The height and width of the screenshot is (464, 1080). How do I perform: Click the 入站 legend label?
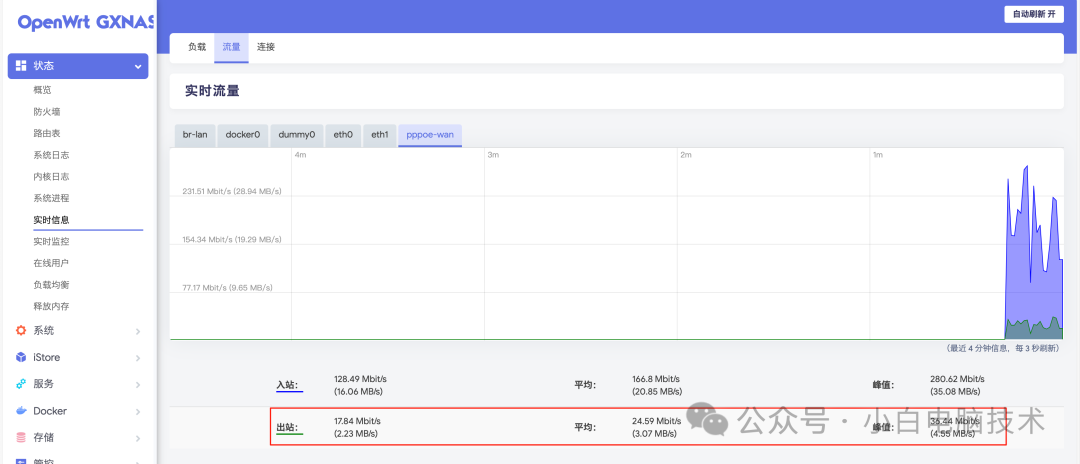287,385
